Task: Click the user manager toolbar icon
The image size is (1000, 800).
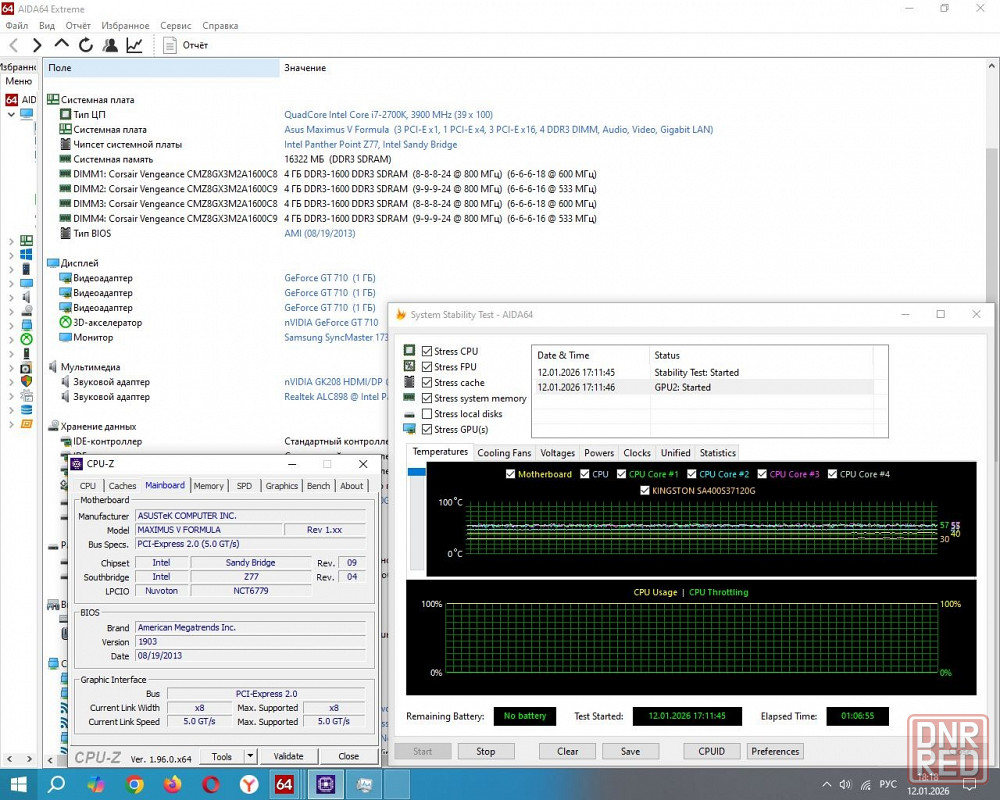Action: point(110,45)
